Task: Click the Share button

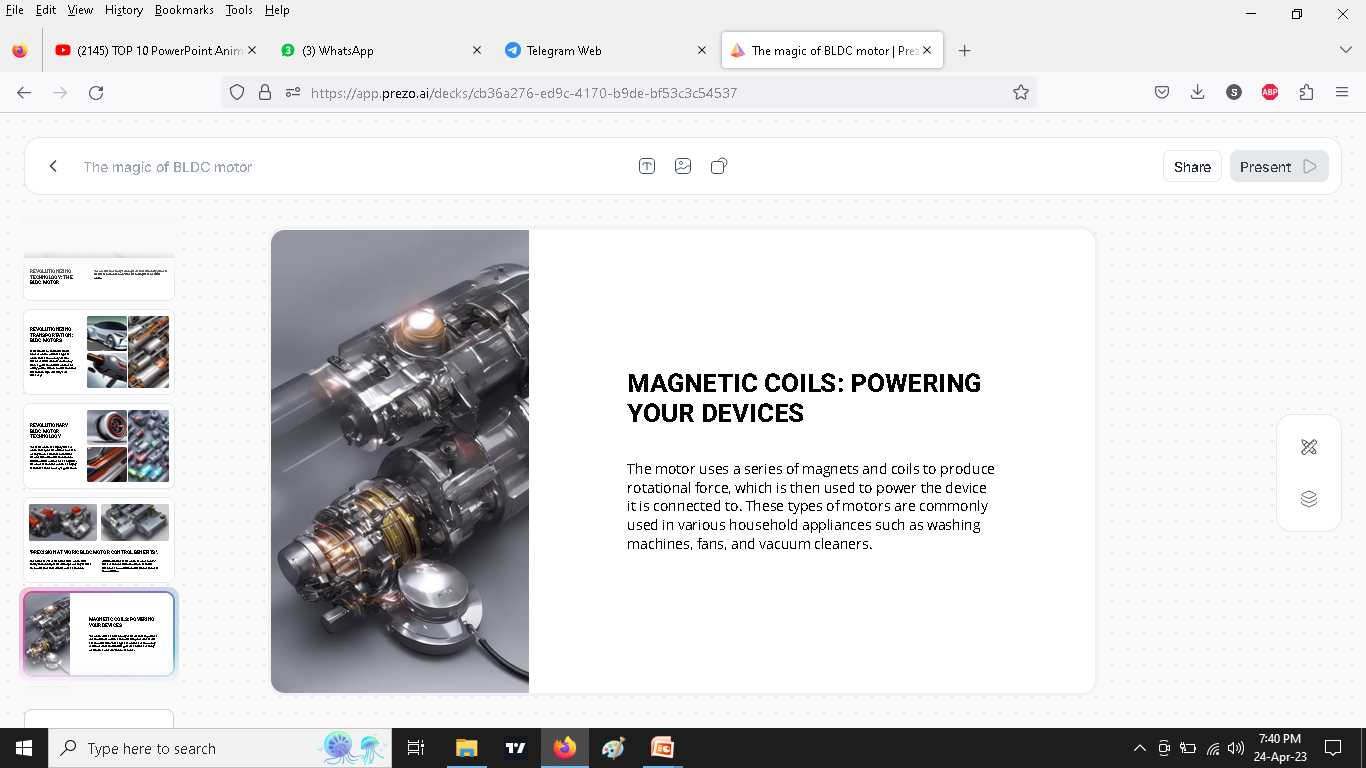Action: 1192,166
